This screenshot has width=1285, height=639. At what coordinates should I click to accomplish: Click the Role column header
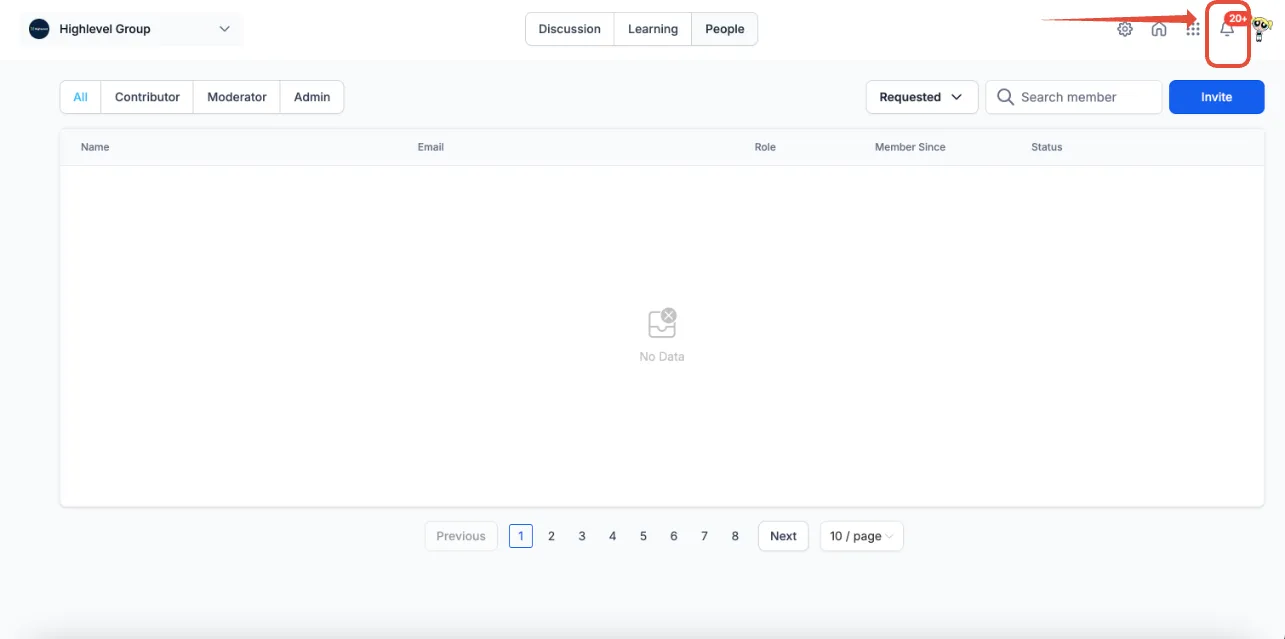[x=765, y=147]
